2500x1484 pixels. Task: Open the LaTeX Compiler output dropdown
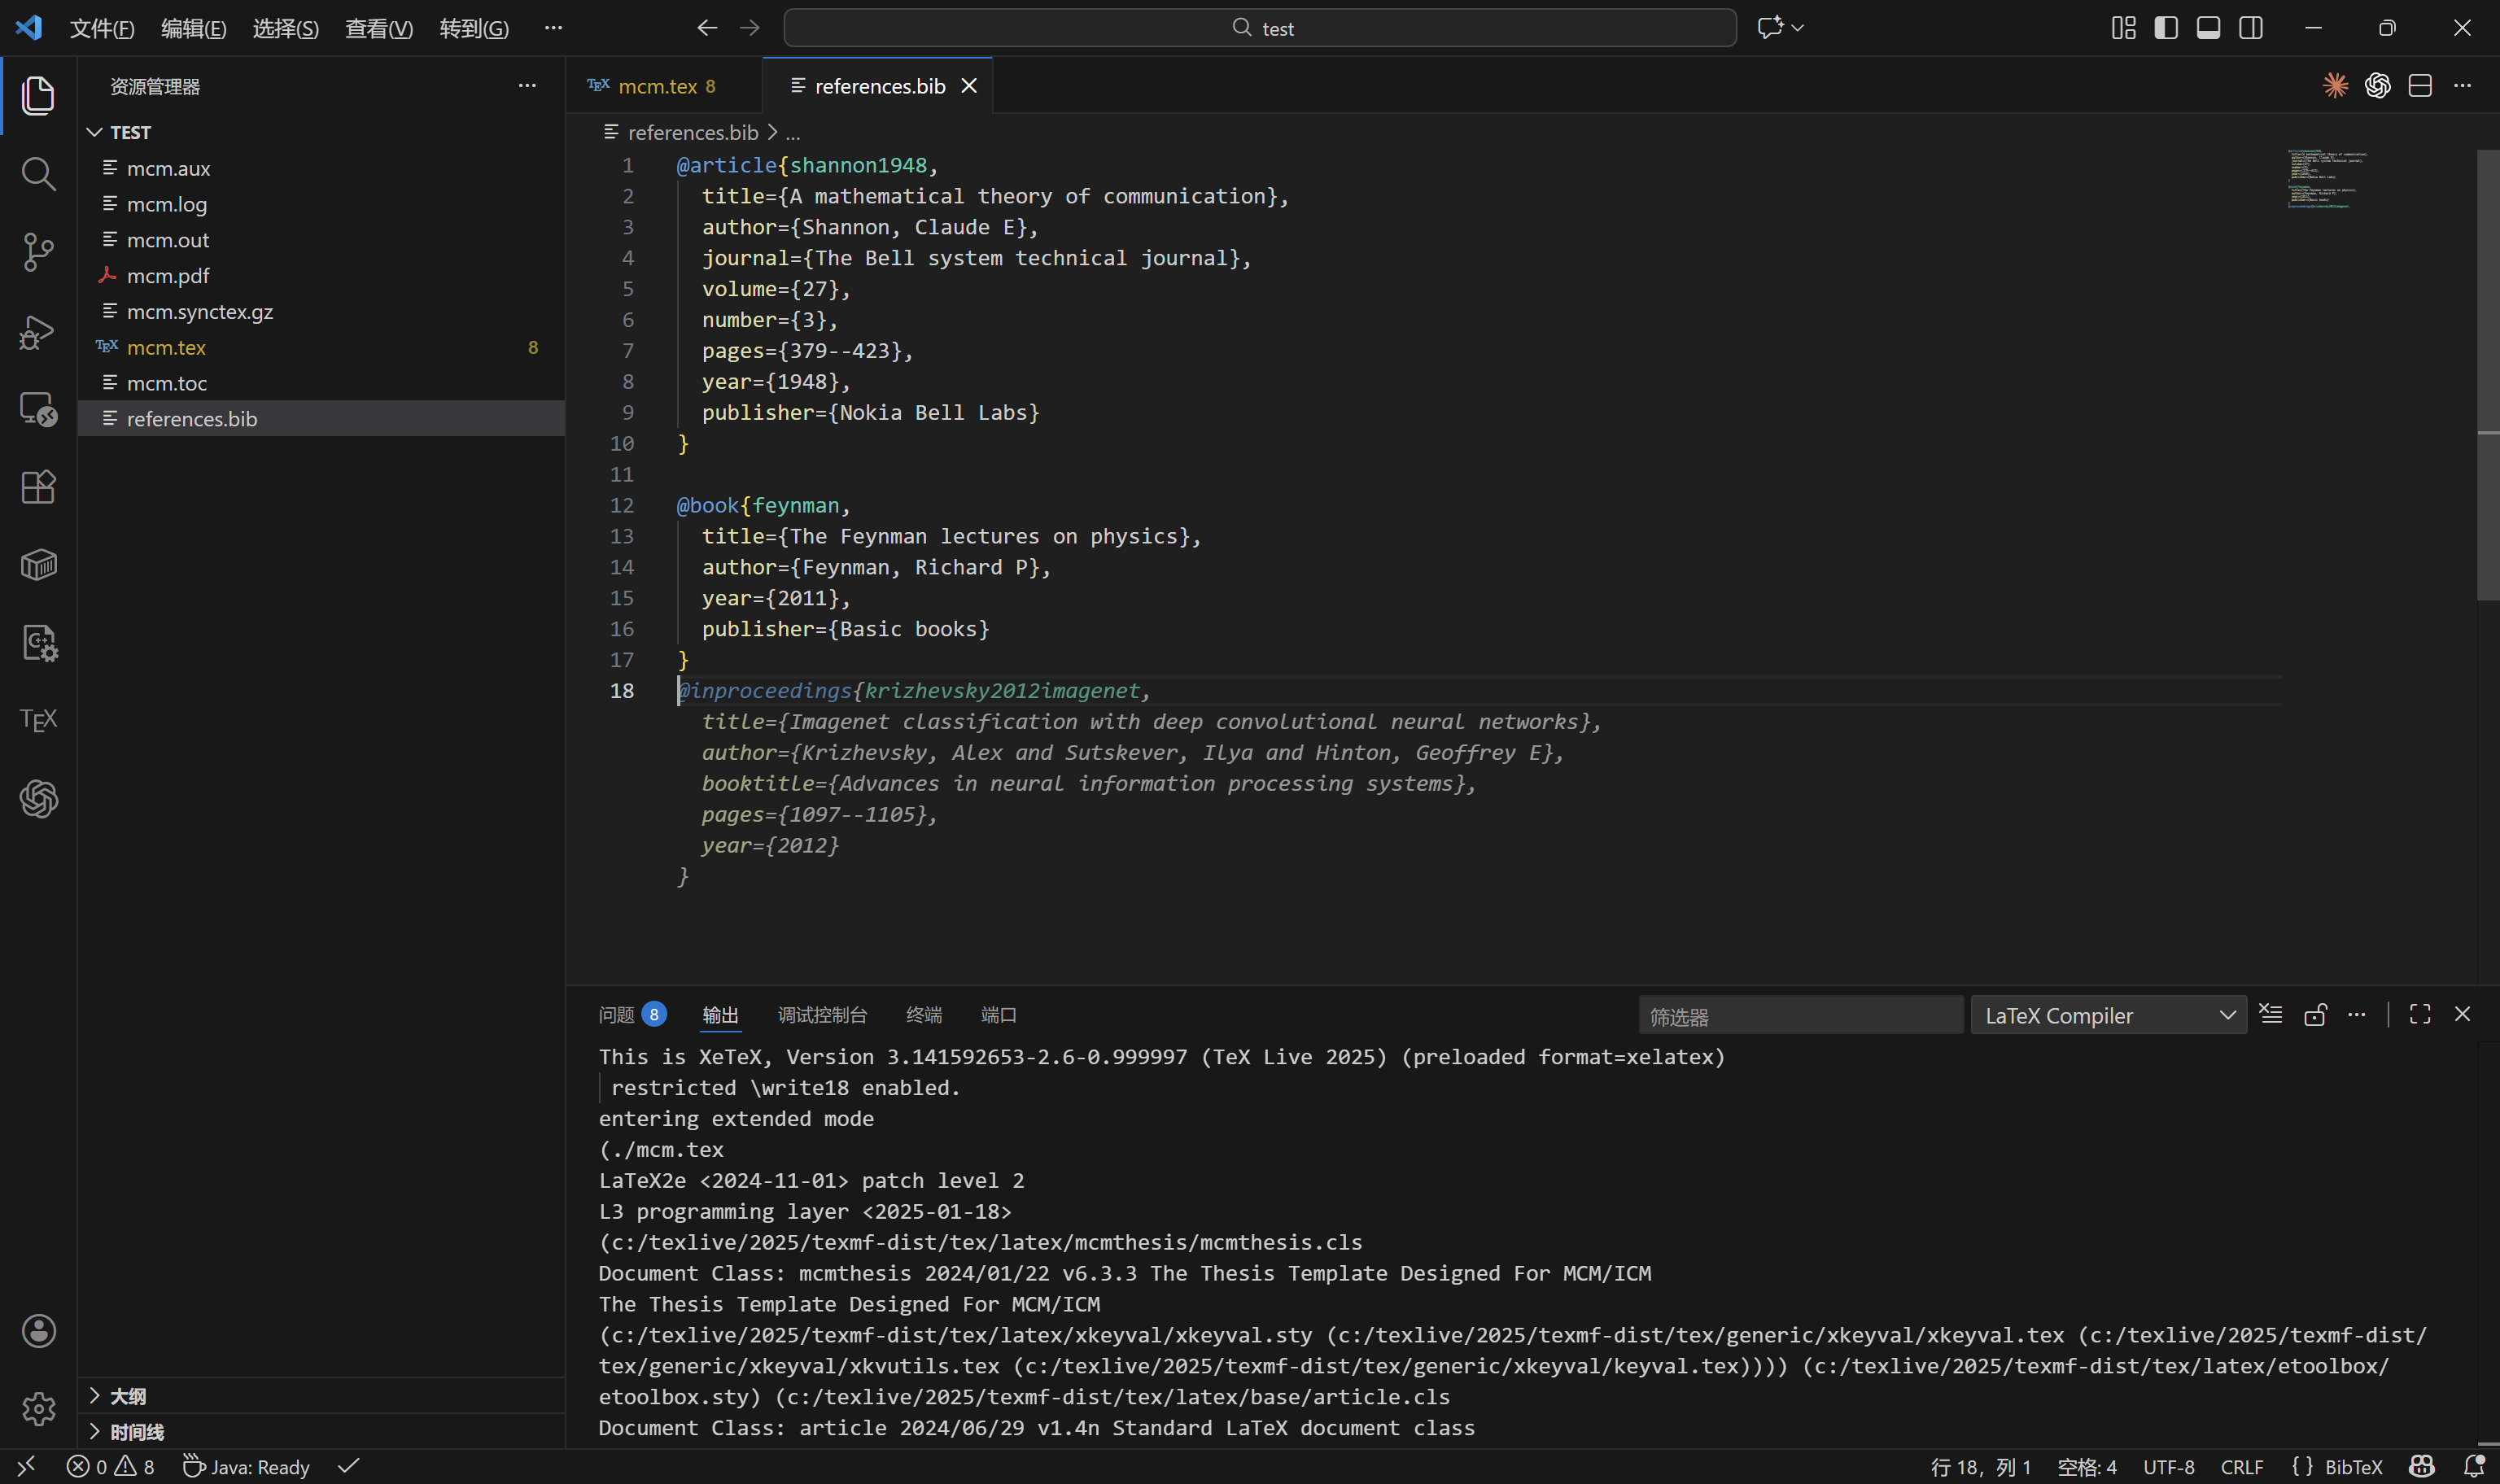pos(2108,1016)
